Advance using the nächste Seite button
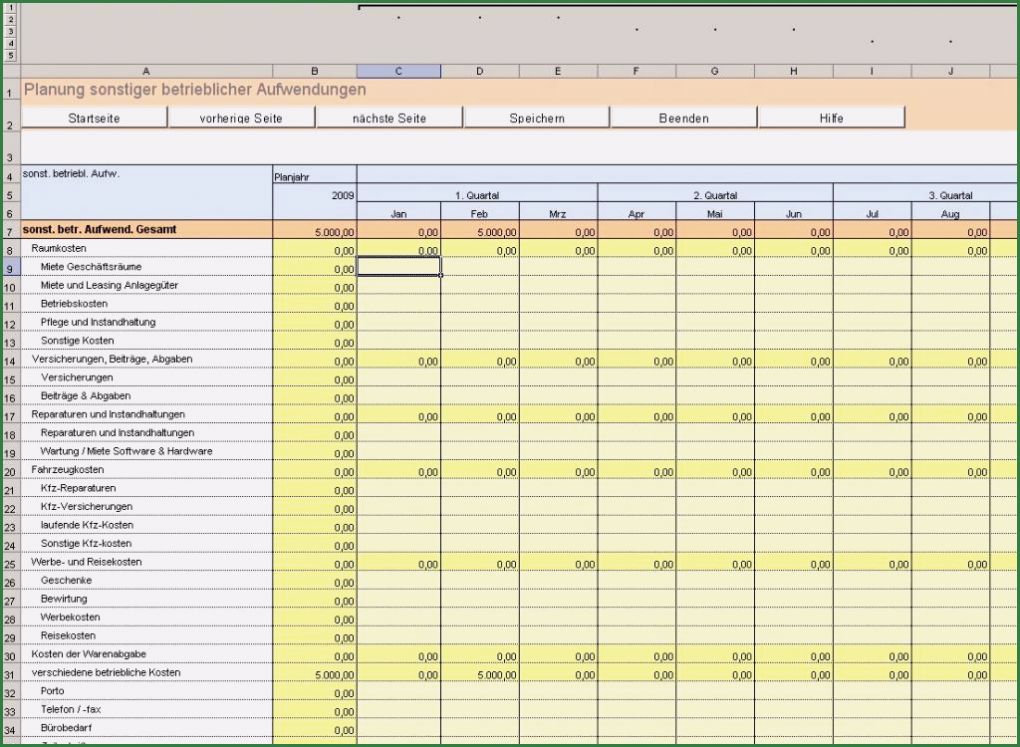1020x747 pixels. pyautogui.click(x=388, y=117)
